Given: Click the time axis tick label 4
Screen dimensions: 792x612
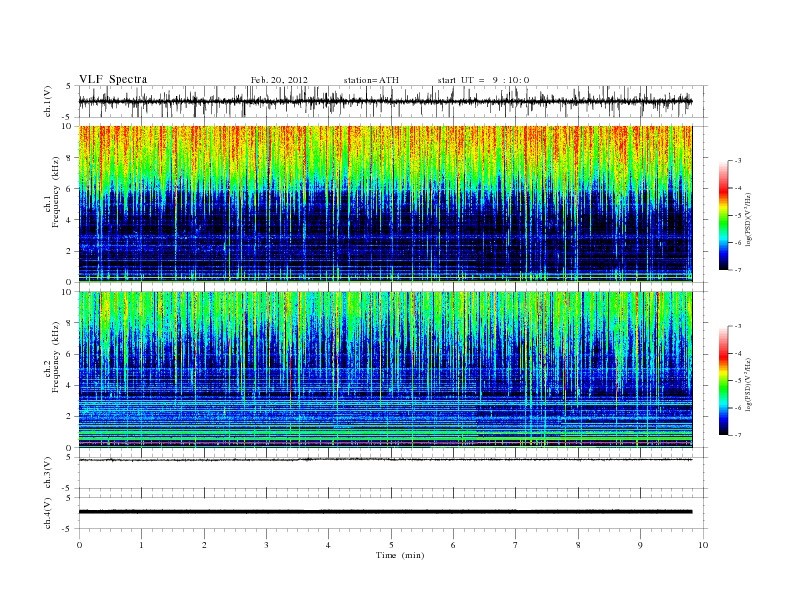Looking at the screenshot, I should coord(328,545).
